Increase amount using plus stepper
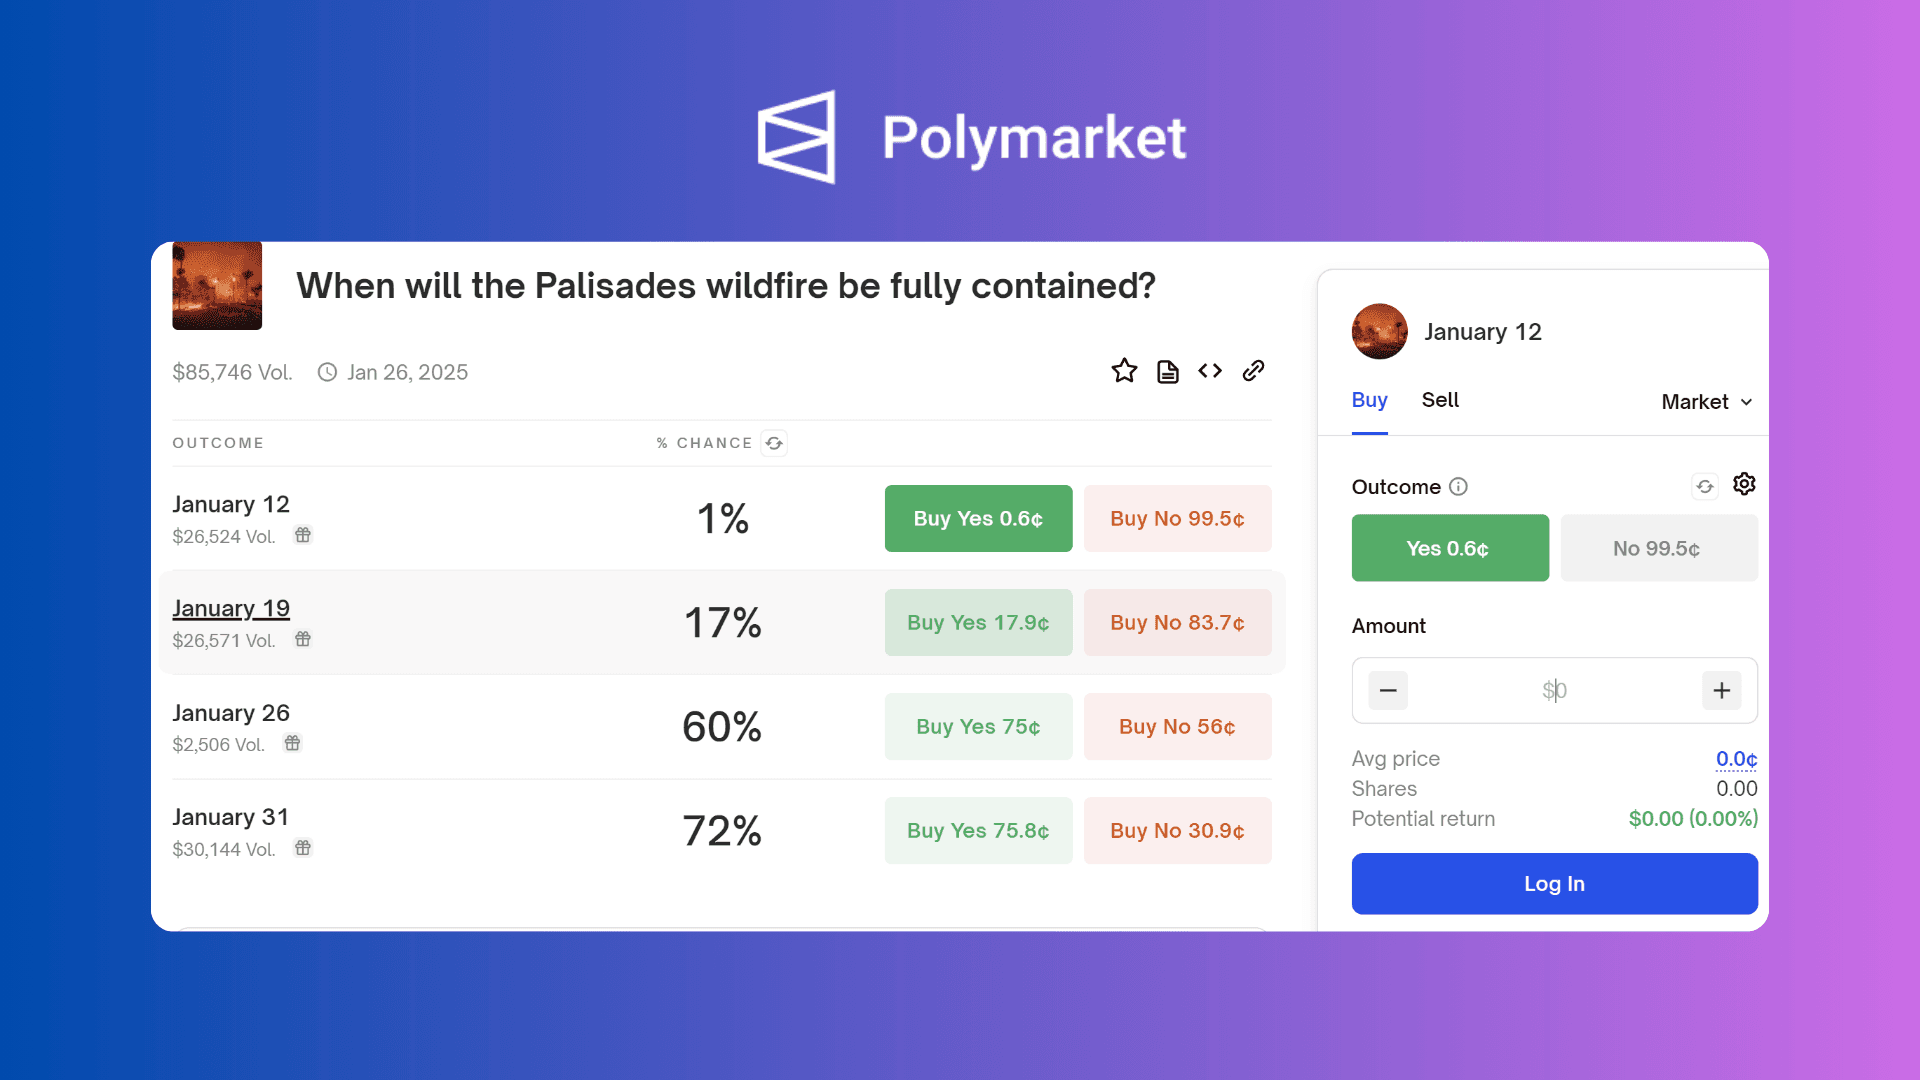 click(x=1721, y=690)
